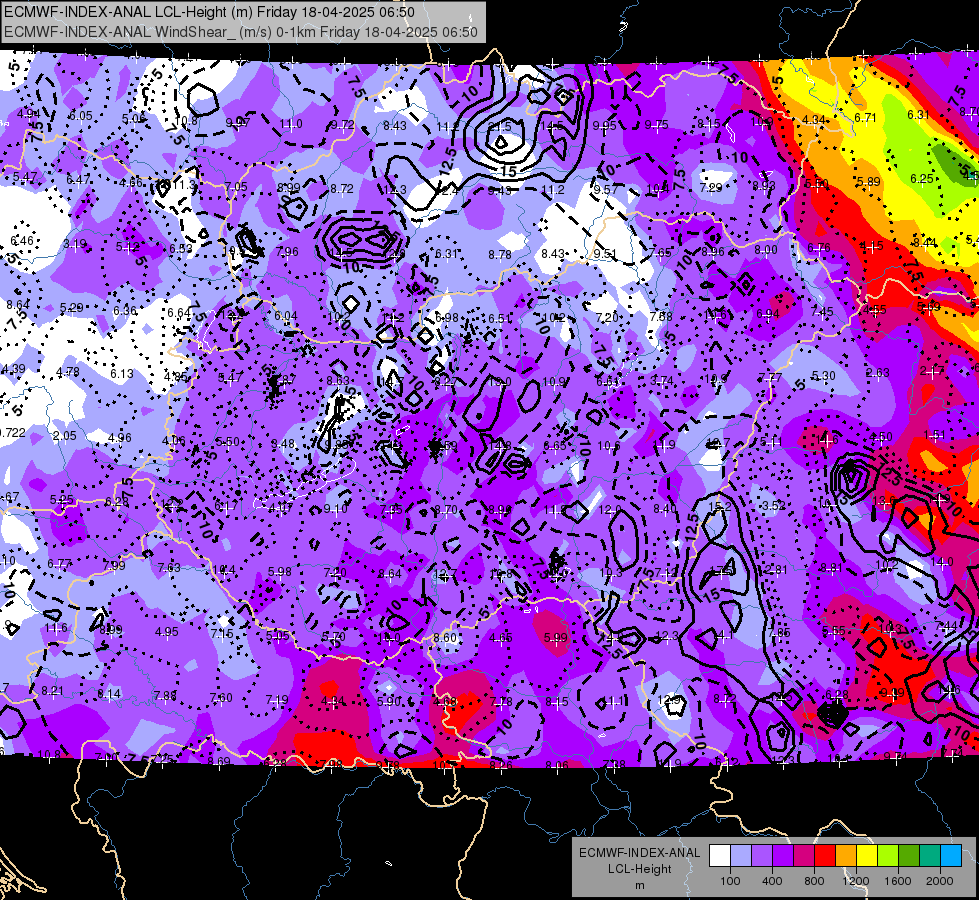This screenshot has width=979, height=900.
Task: Select the magenta legend swatch
Action: coord(804,856)
